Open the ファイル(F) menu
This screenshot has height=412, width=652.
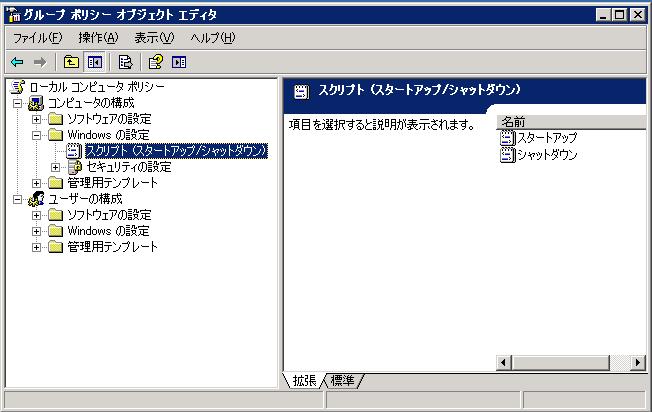click(37, 38)
